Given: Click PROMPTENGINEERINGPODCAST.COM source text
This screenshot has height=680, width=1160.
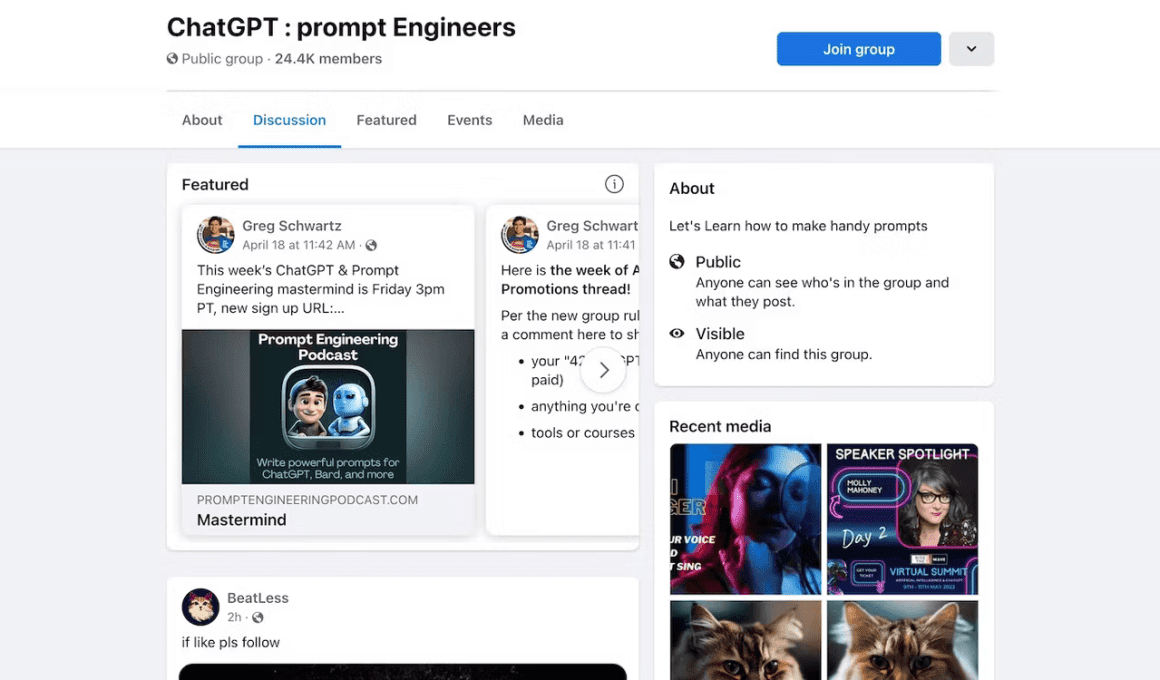Looking at the screenshot, I should (x=307, y=500).
